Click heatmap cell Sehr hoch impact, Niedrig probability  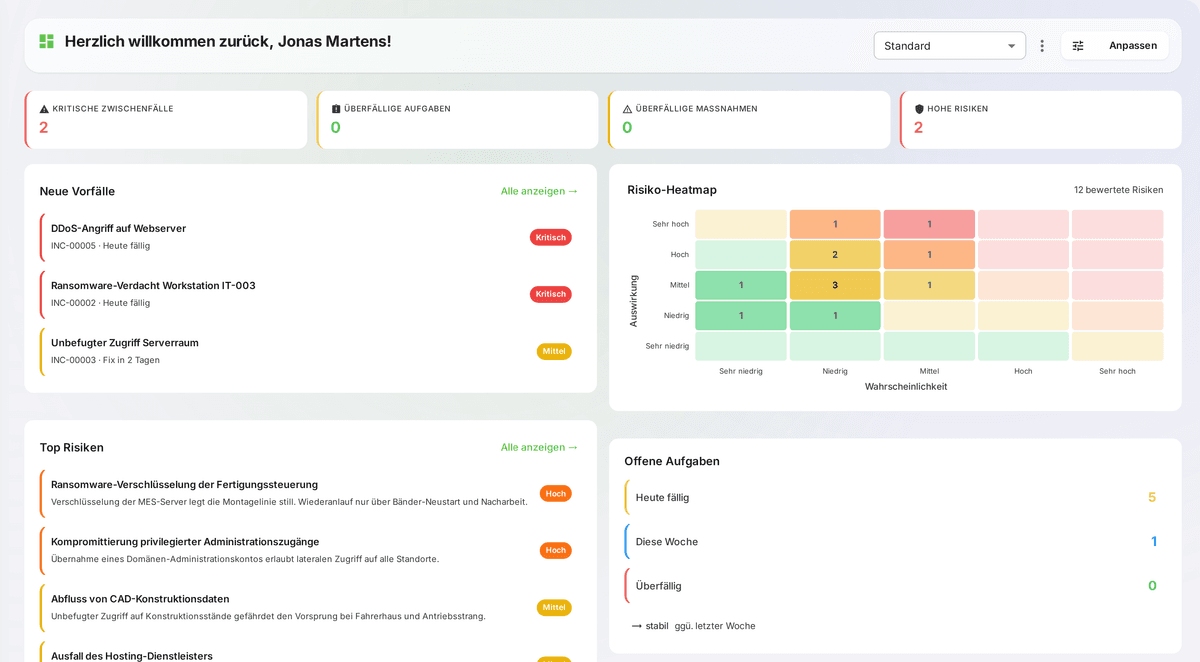click(x=835, y=224)
